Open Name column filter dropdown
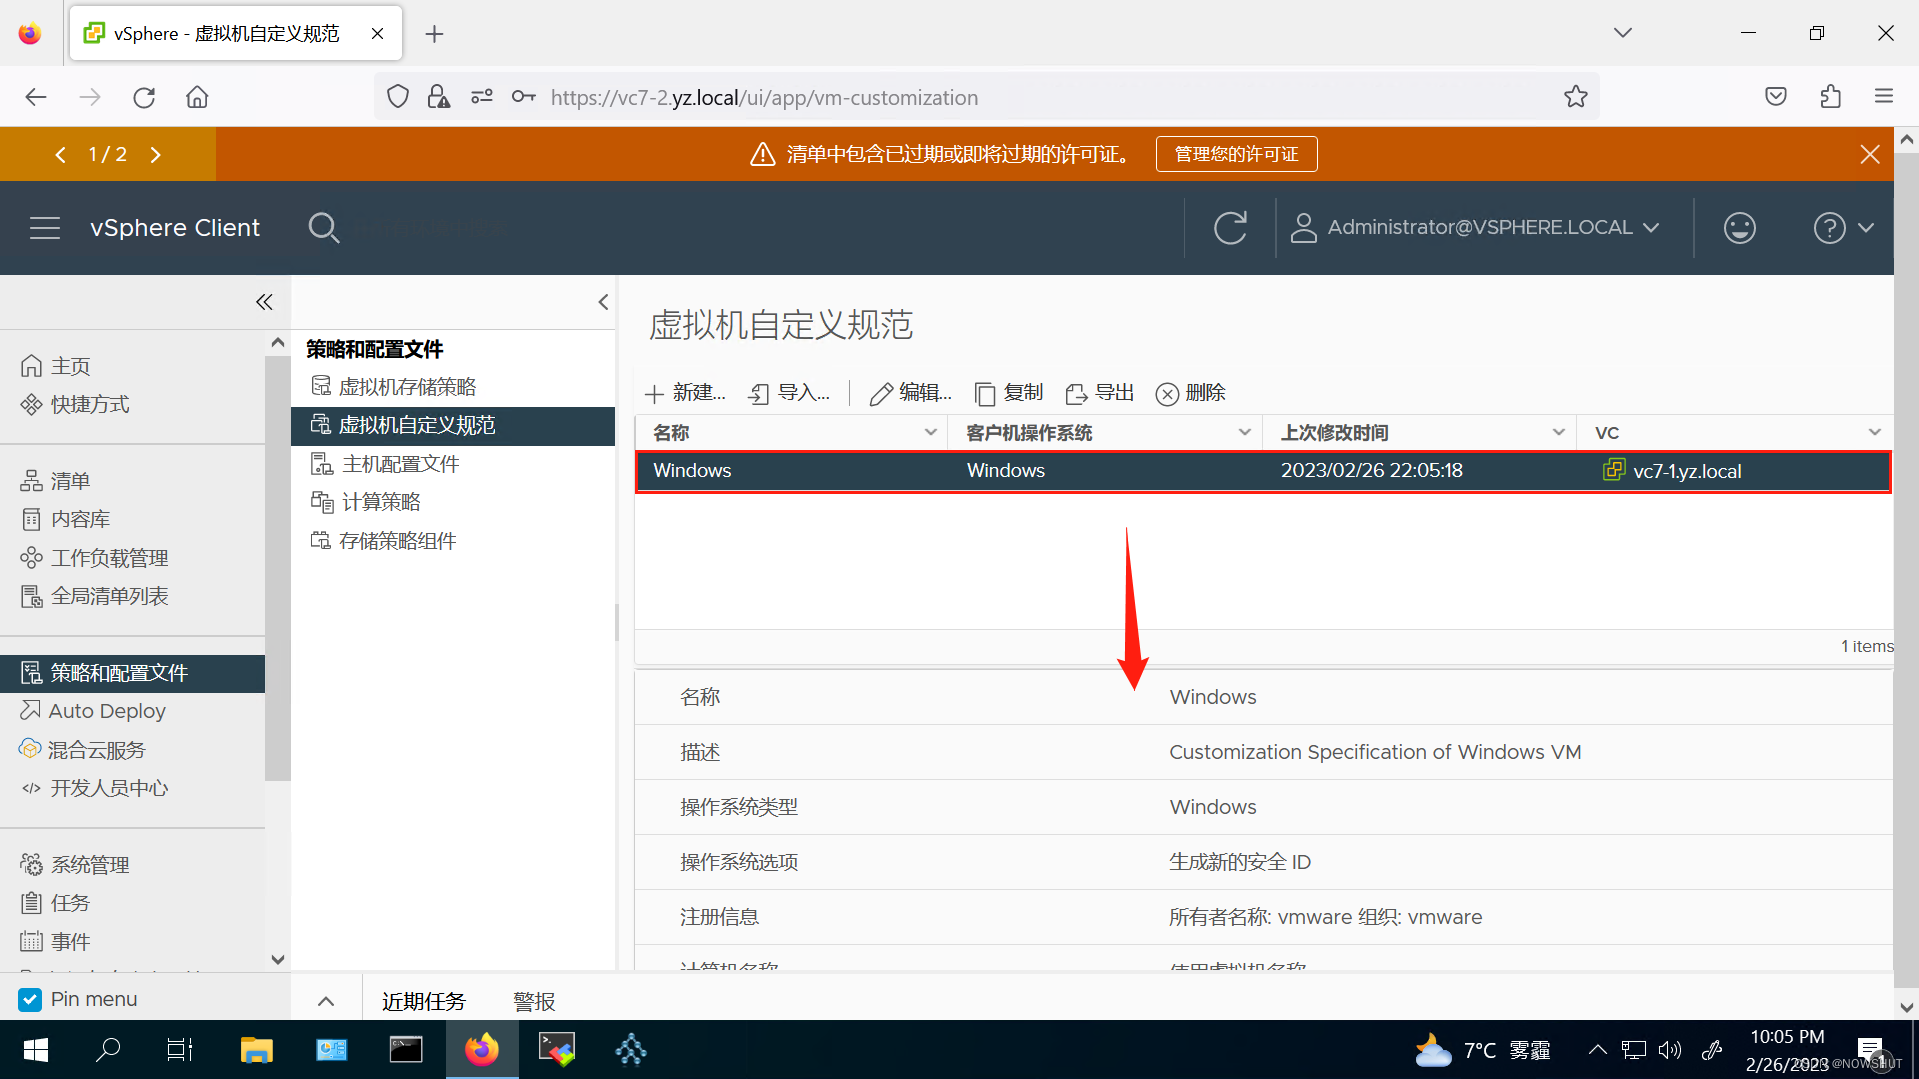 930,432
